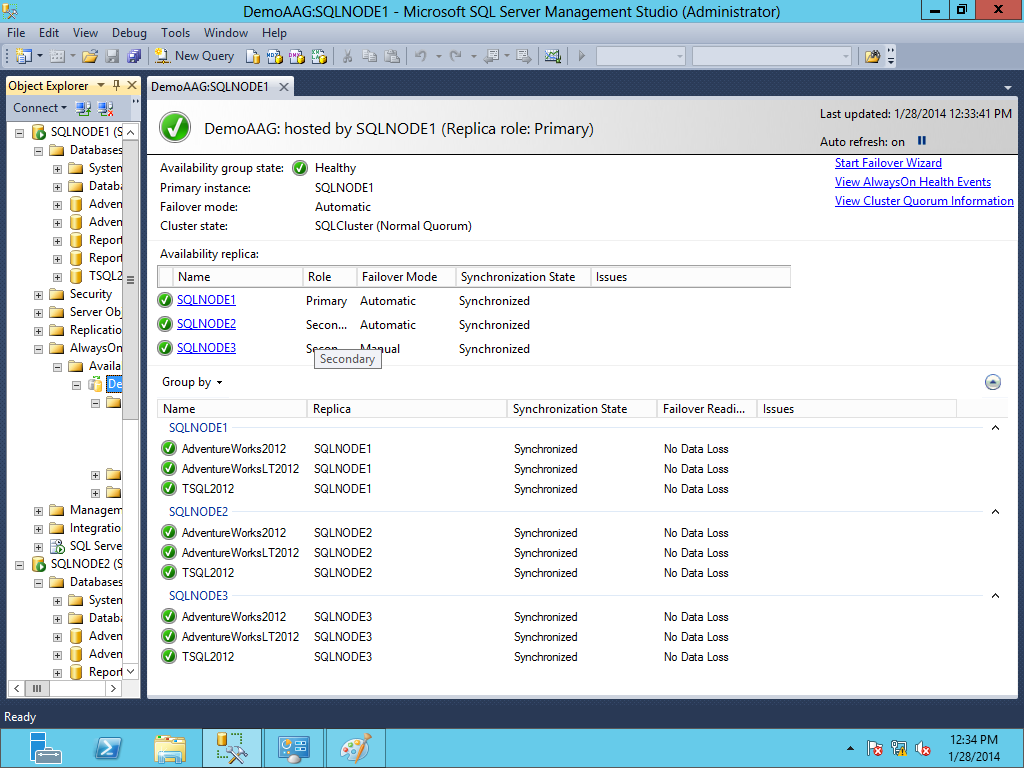1024x768 pixels.
Task: Pause the auto refresh
Action: pos(921,140)
